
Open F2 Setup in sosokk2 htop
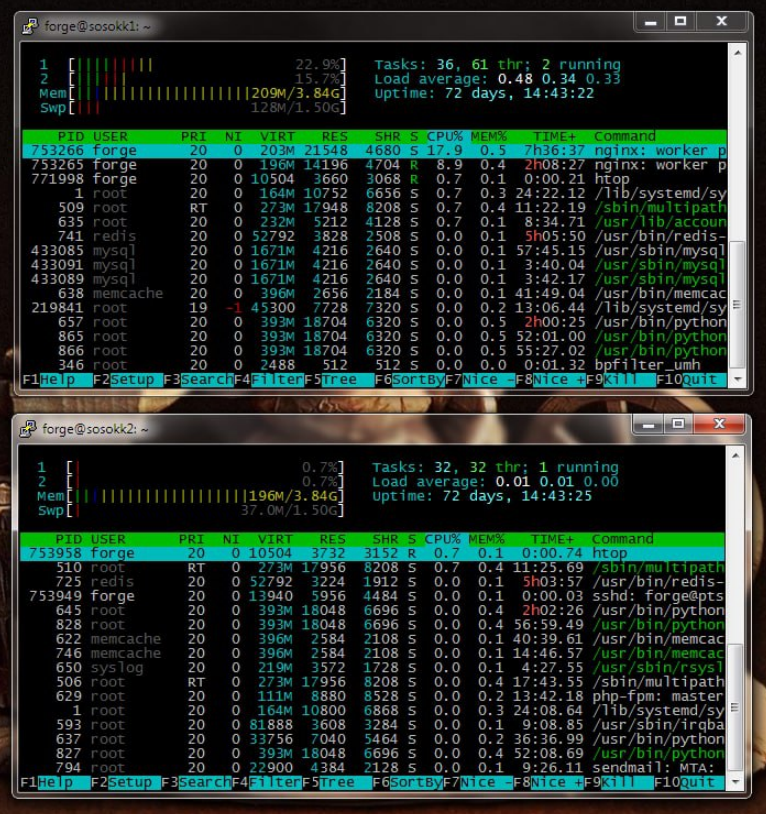tap(126, 782)
